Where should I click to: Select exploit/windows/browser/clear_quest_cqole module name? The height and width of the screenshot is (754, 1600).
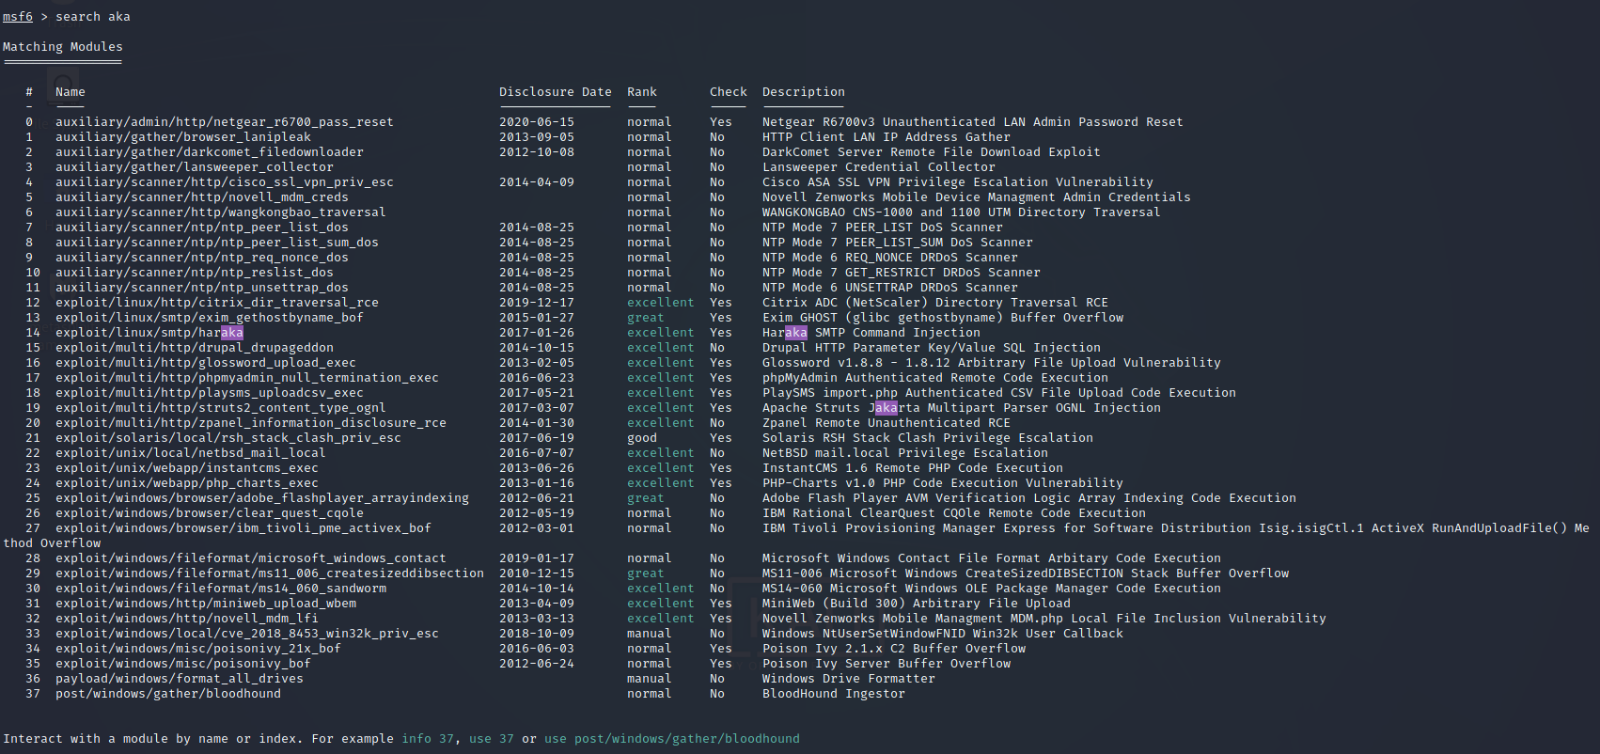coord(209,512)
